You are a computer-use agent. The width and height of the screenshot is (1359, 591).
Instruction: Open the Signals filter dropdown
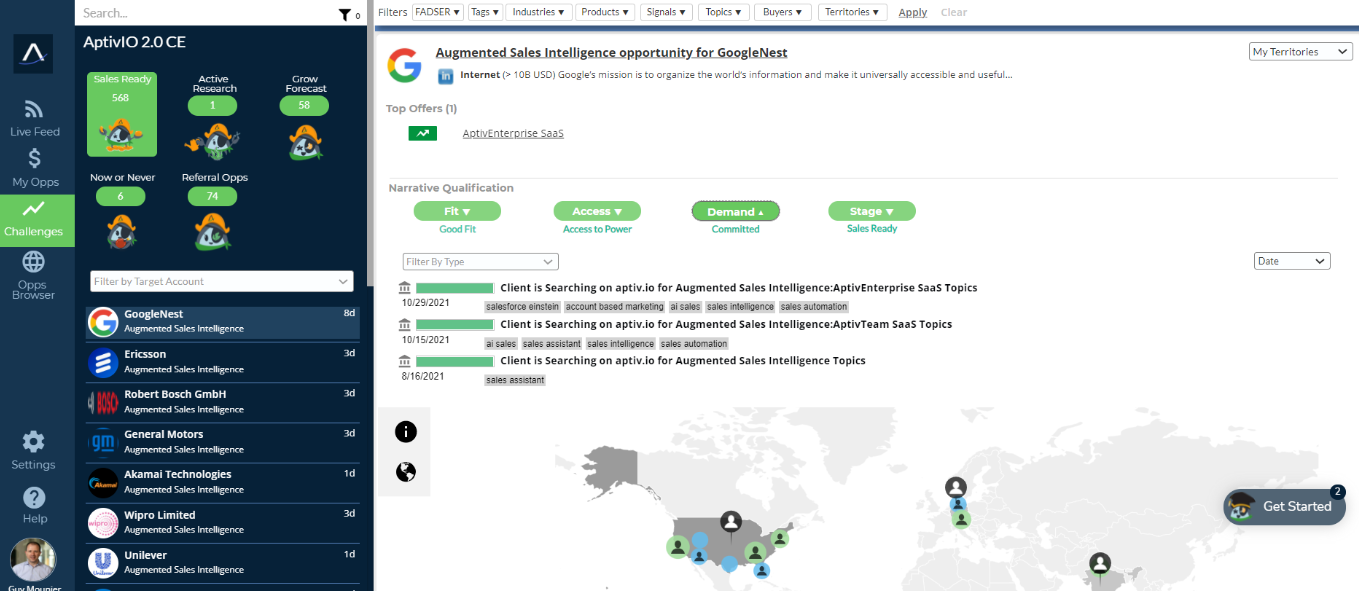[666, 12]
